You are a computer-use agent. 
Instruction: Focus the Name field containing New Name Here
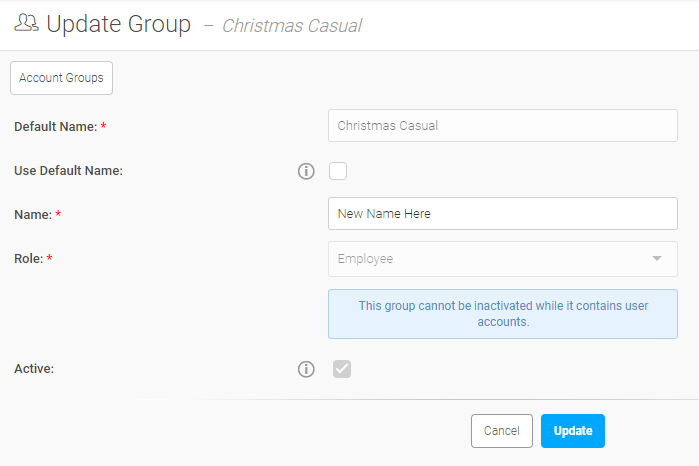coord(502,214)
